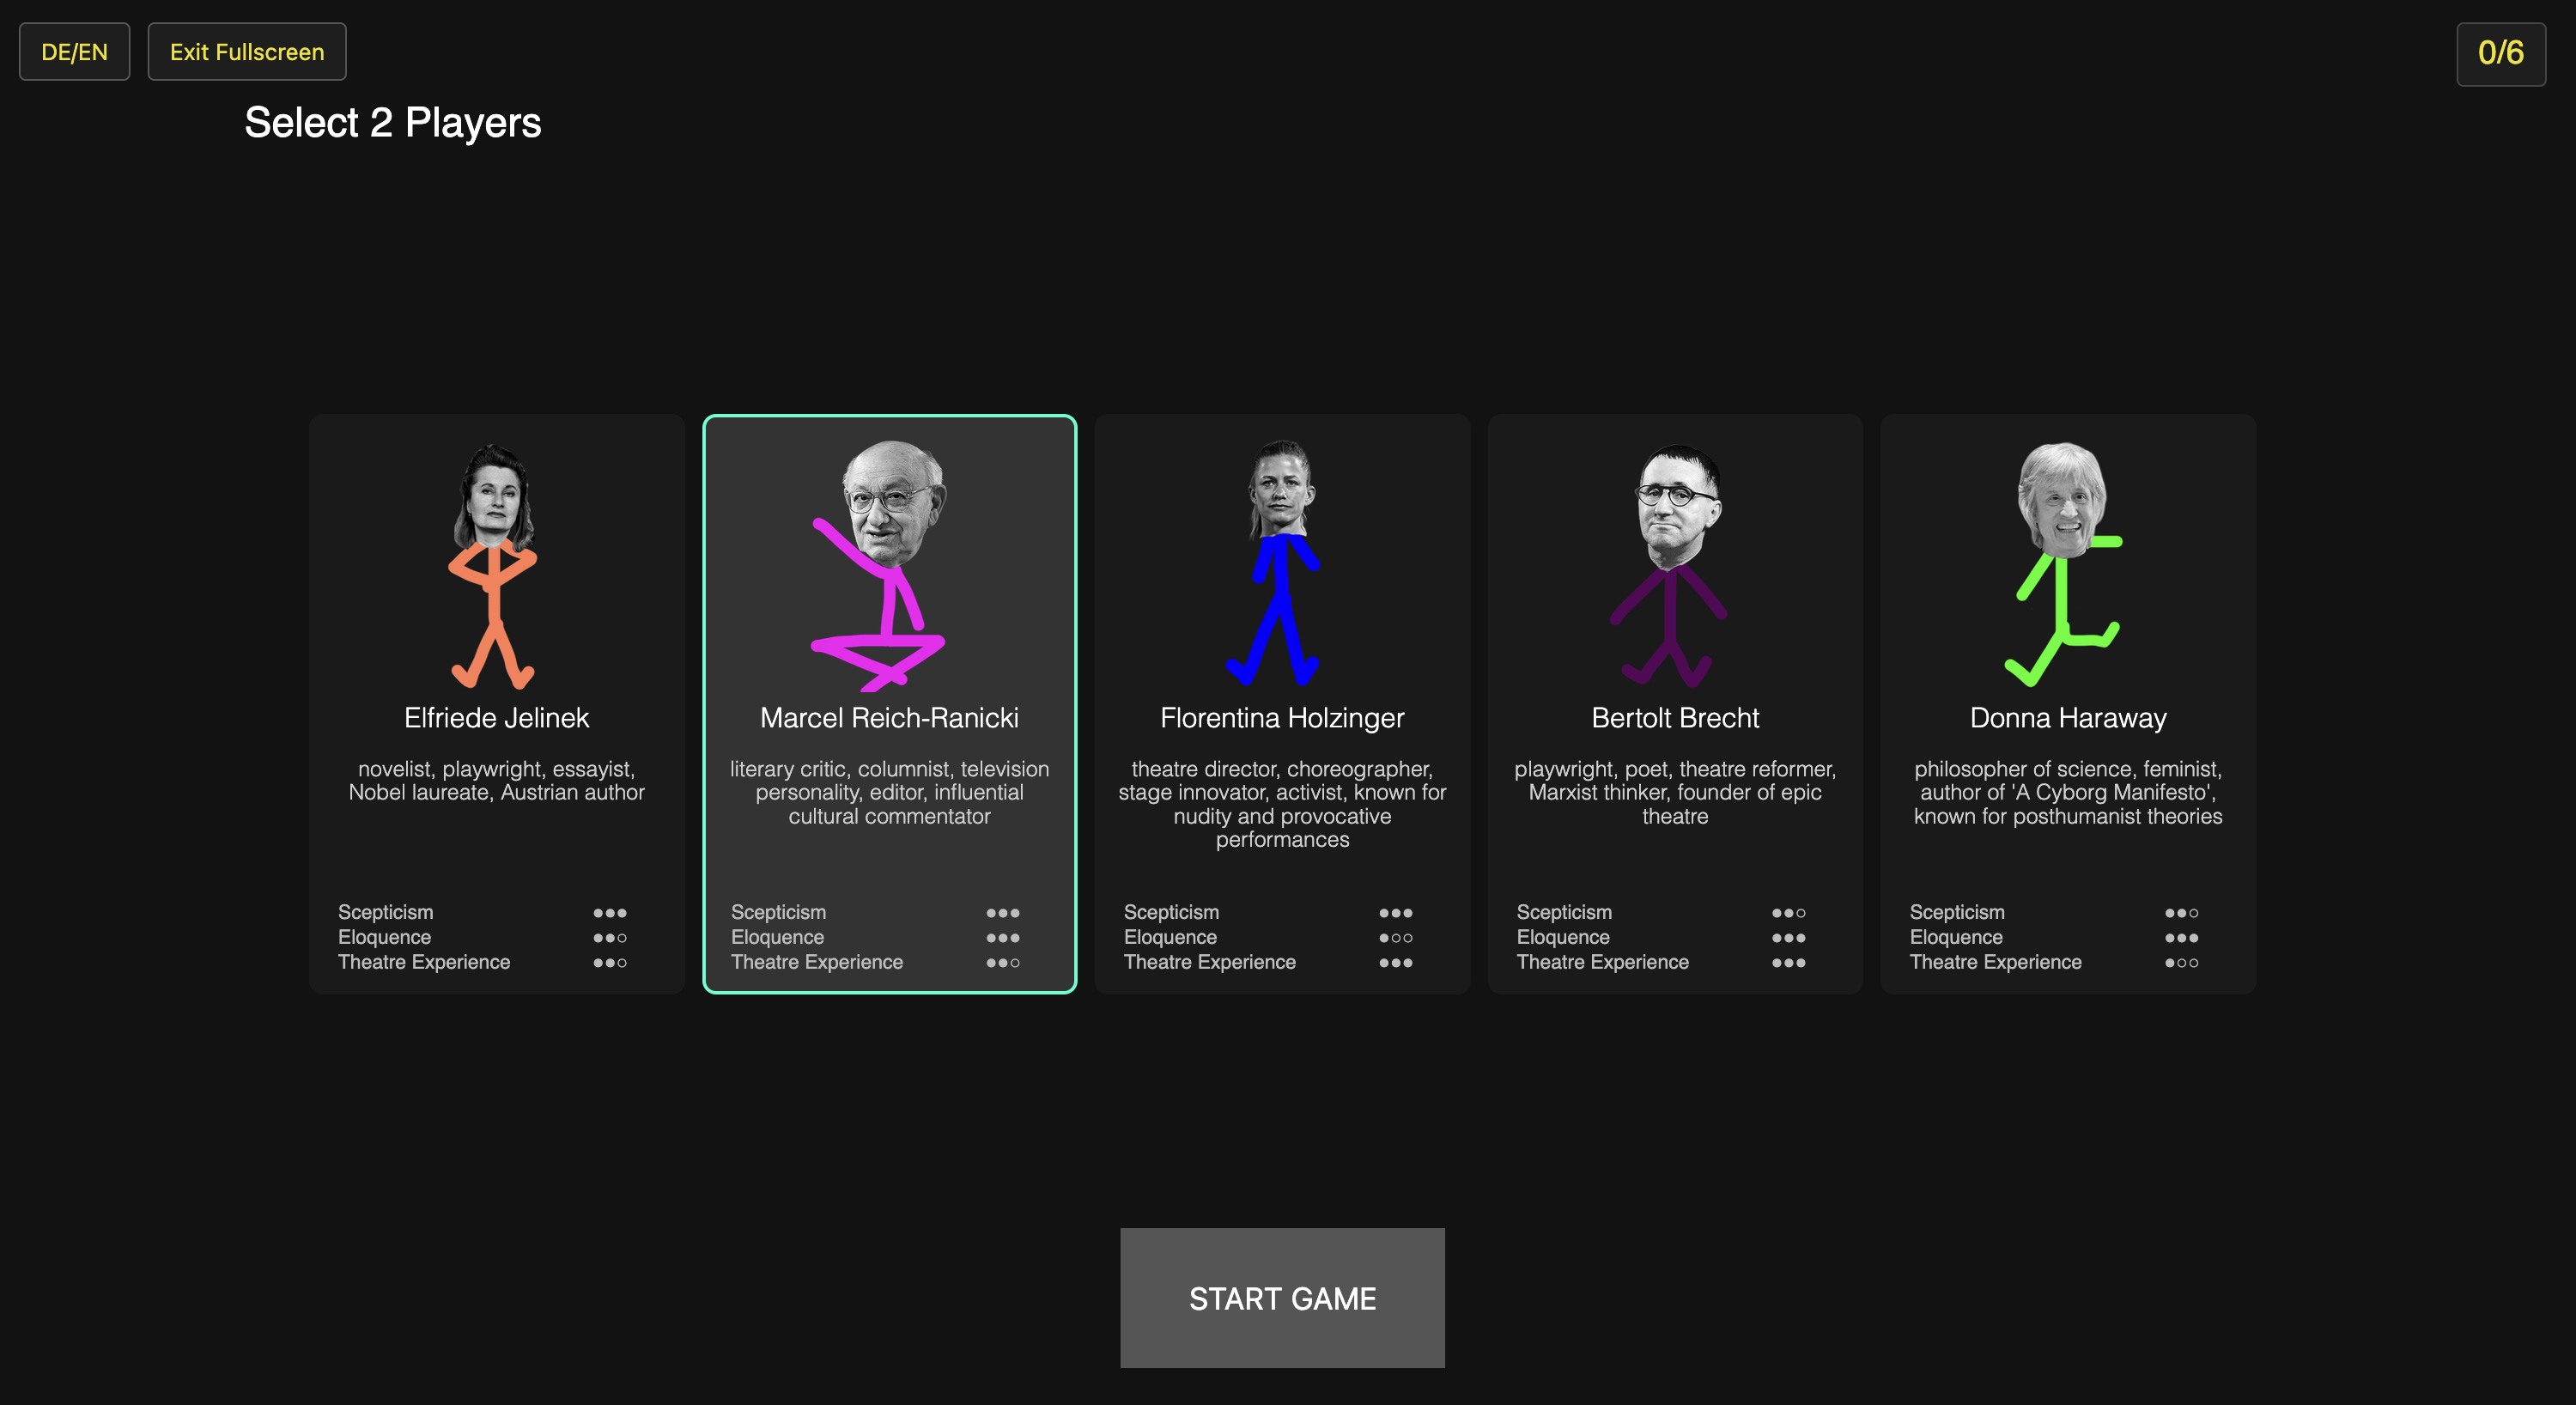Click Brecht's playwright description text

[x=1675, y=793]
